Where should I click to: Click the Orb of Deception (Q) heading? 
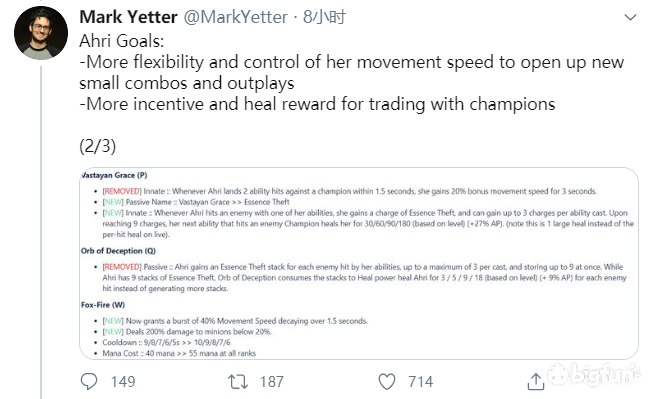click(118, 251)
